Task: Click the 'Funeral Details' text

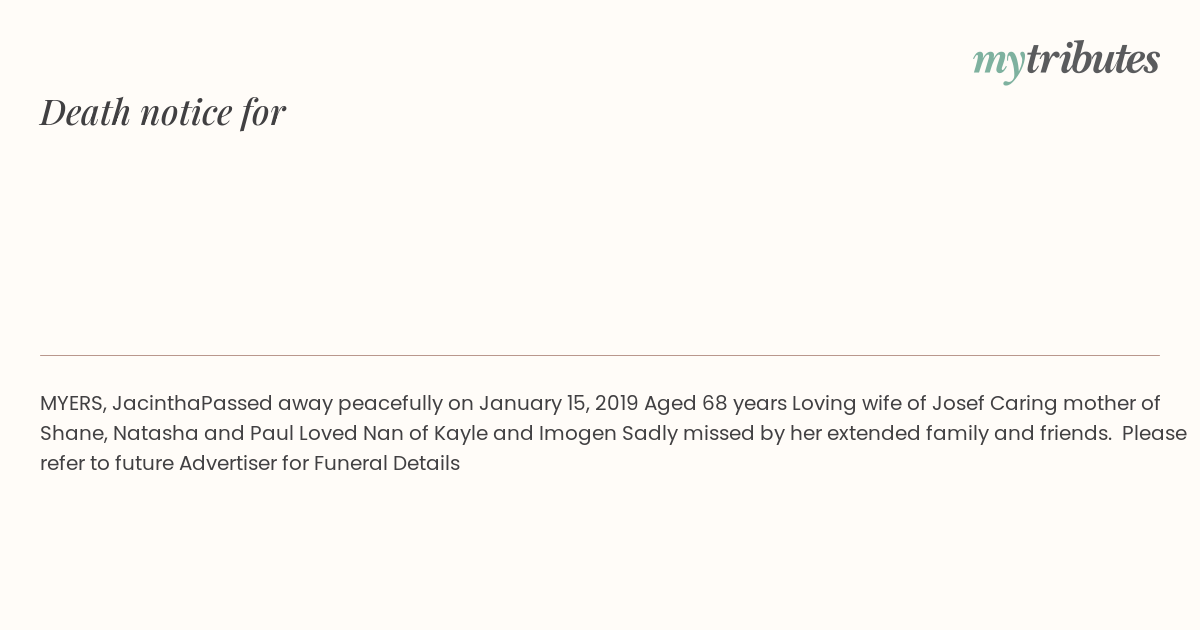Action: click(387, 464)
